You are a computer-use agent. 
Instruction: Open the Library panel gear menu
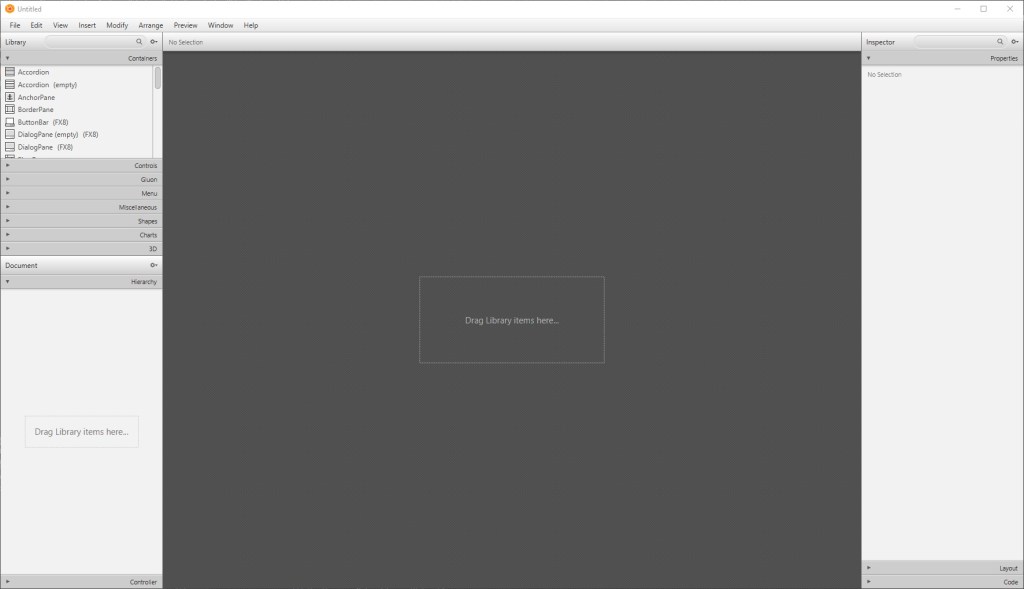point(153,42)
